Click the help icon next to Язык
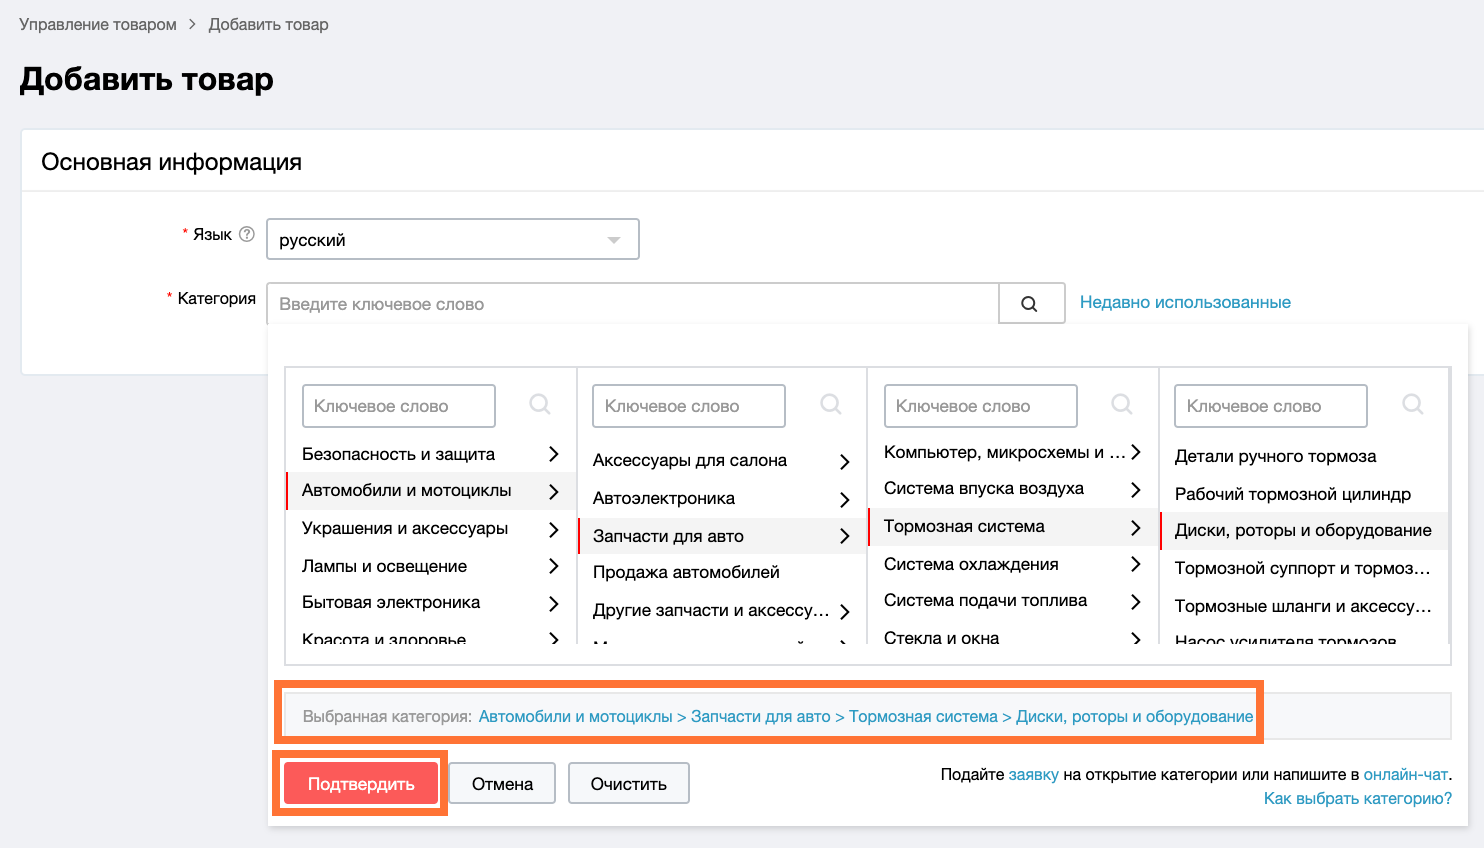This screenshot has width=1484, height=848. click(247, 234)
